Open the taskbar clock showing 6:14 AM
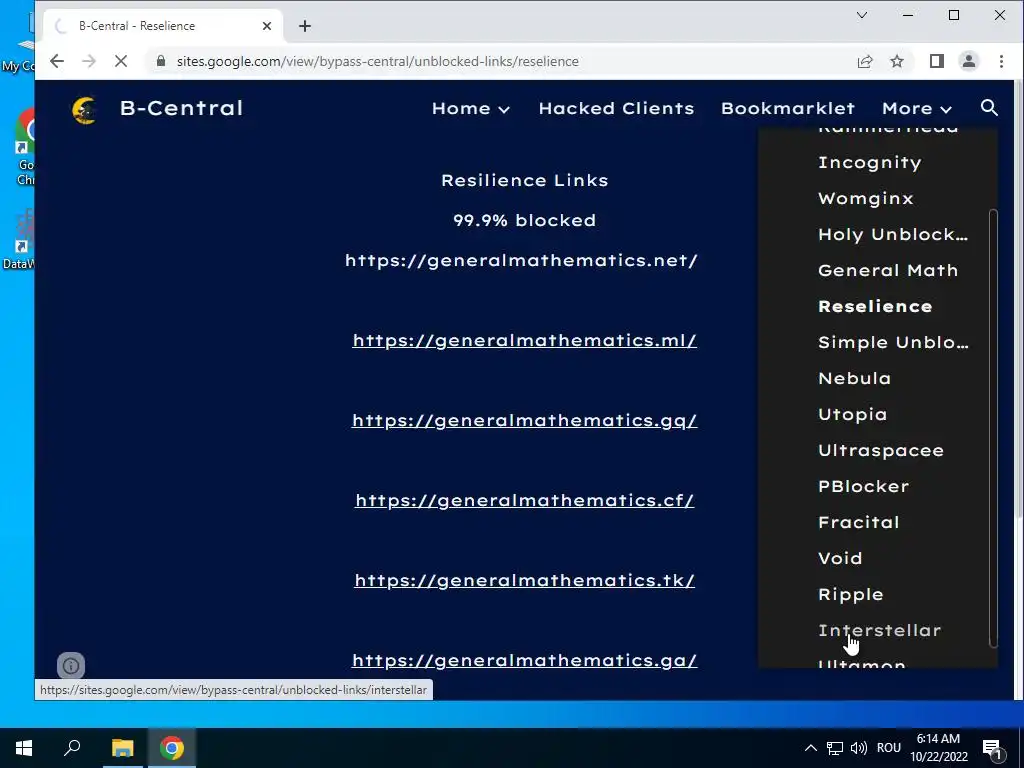The width and height of the screenshot is (1024, 768). tap(938, 748)
